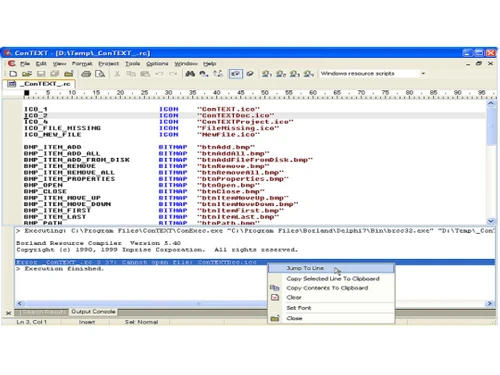Viewport: 500px width, 375px height.
Task: Click the BMP_ITEM_ADD_FROM_DISK identifier
Action: coord(77,160)
